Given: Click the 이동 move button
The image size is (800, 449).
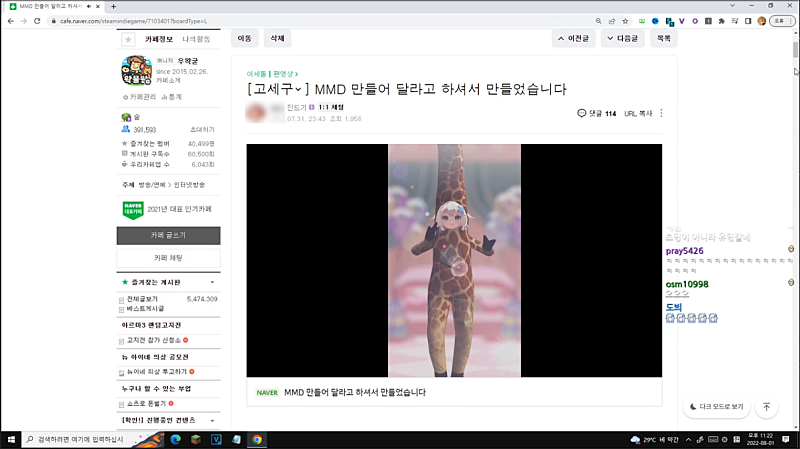Looking at the screenshot, I should (244, 38).
